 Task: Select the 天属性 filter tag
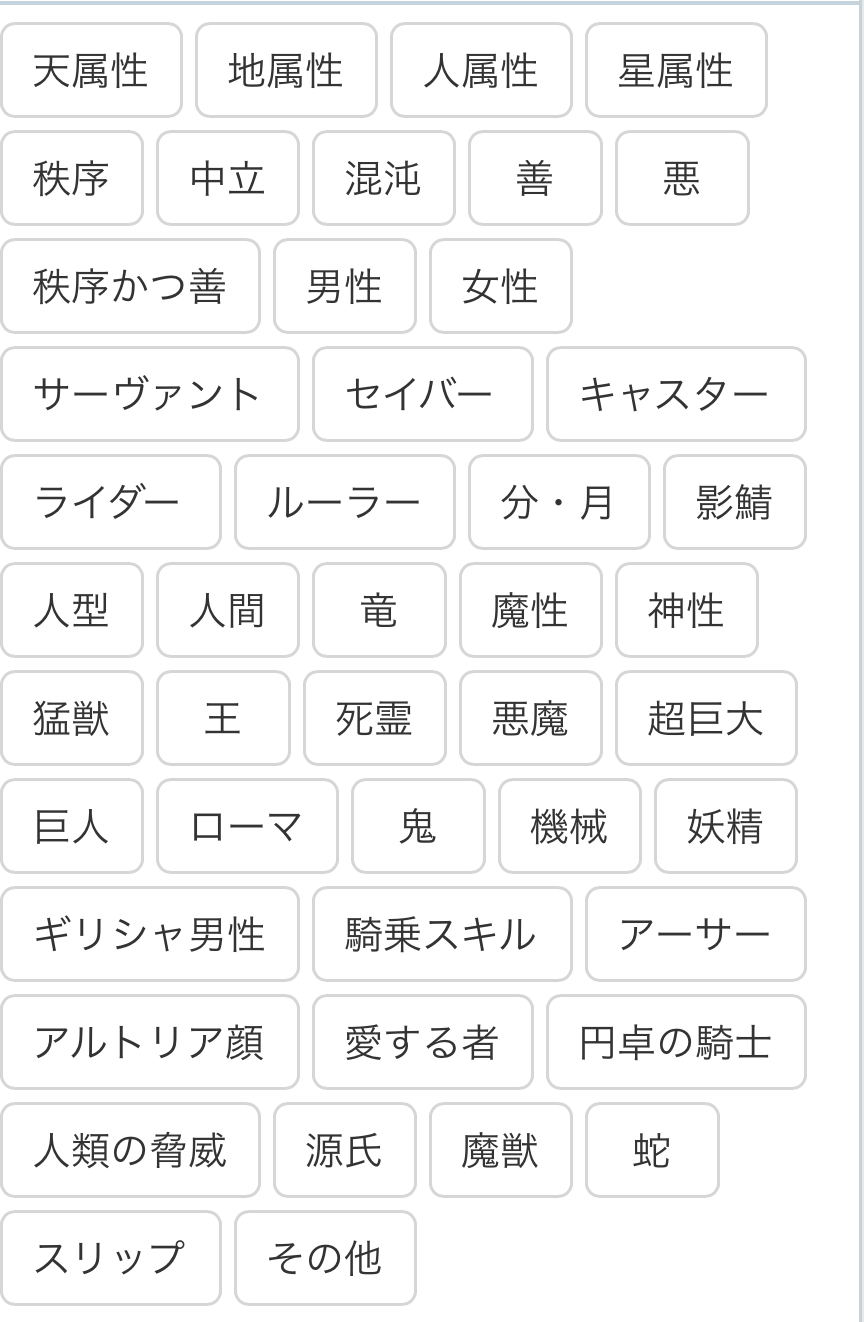tap(91, 71)
